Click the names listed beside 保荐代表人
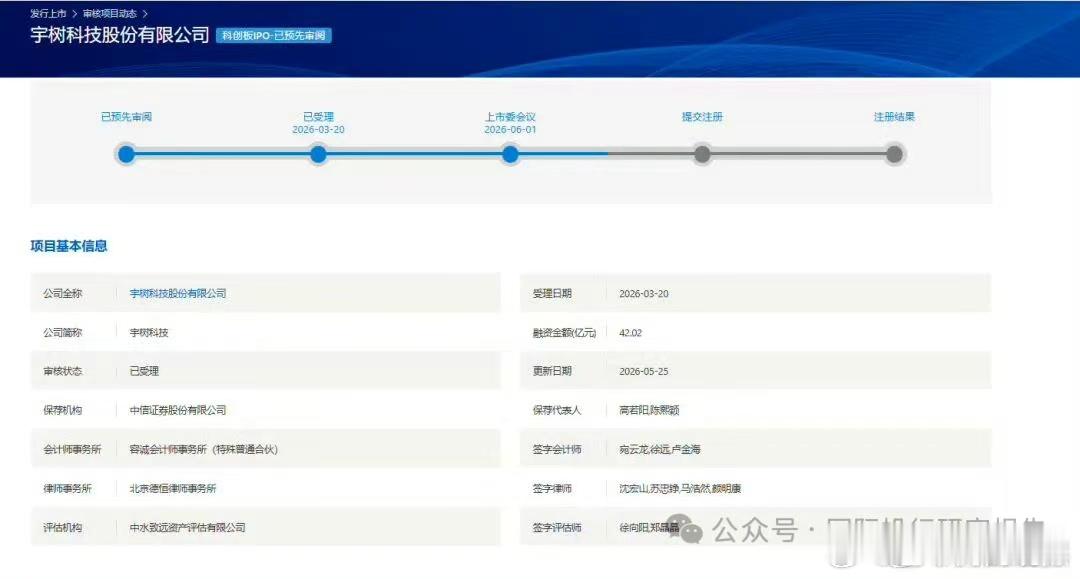This screenshot has width=1080, height=579. coord(649,410)
